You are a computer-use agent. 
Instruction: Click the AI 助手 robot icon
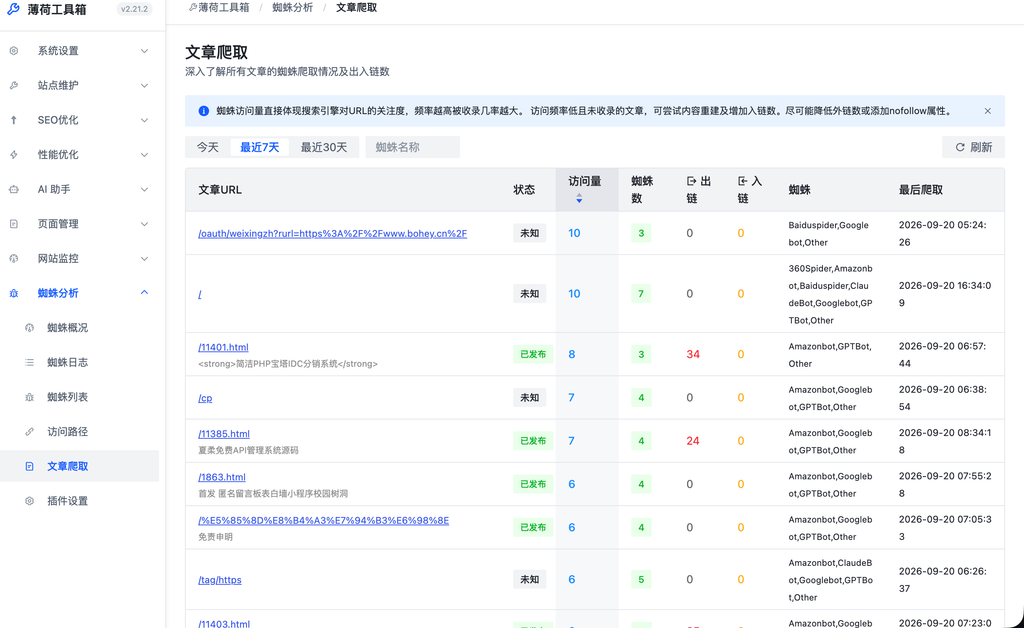14,189
